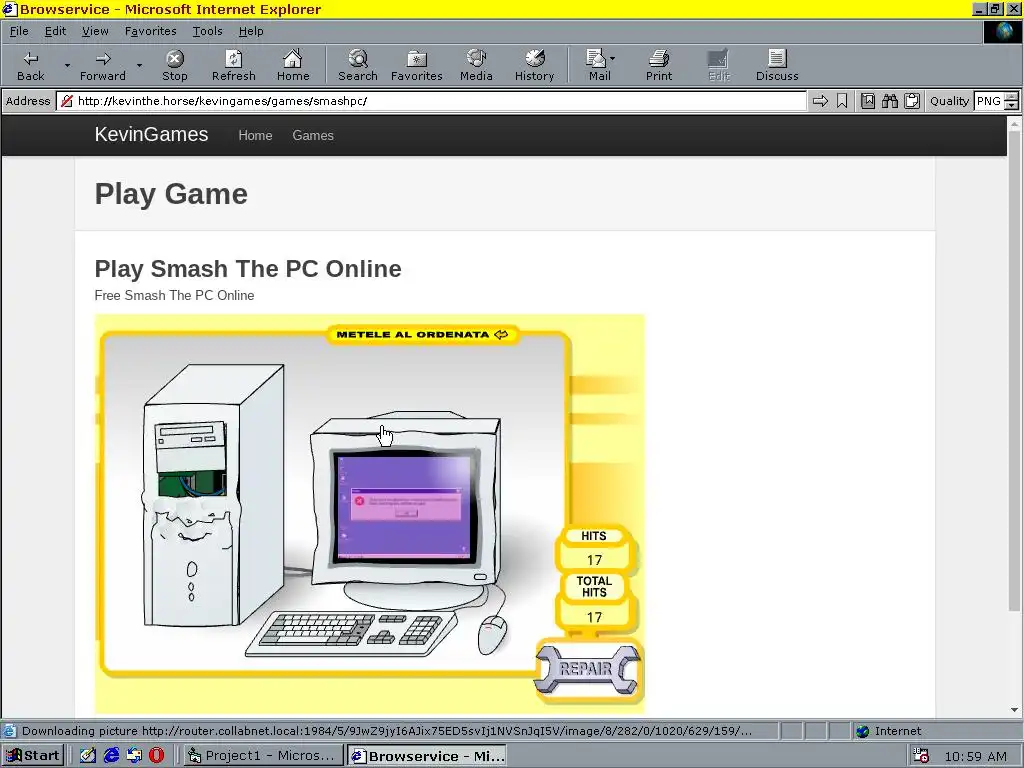This screenshot has height=768, width=1024.
Task: Step Quality selector down
Action: pyautogui.click(x=1012, y=105)
